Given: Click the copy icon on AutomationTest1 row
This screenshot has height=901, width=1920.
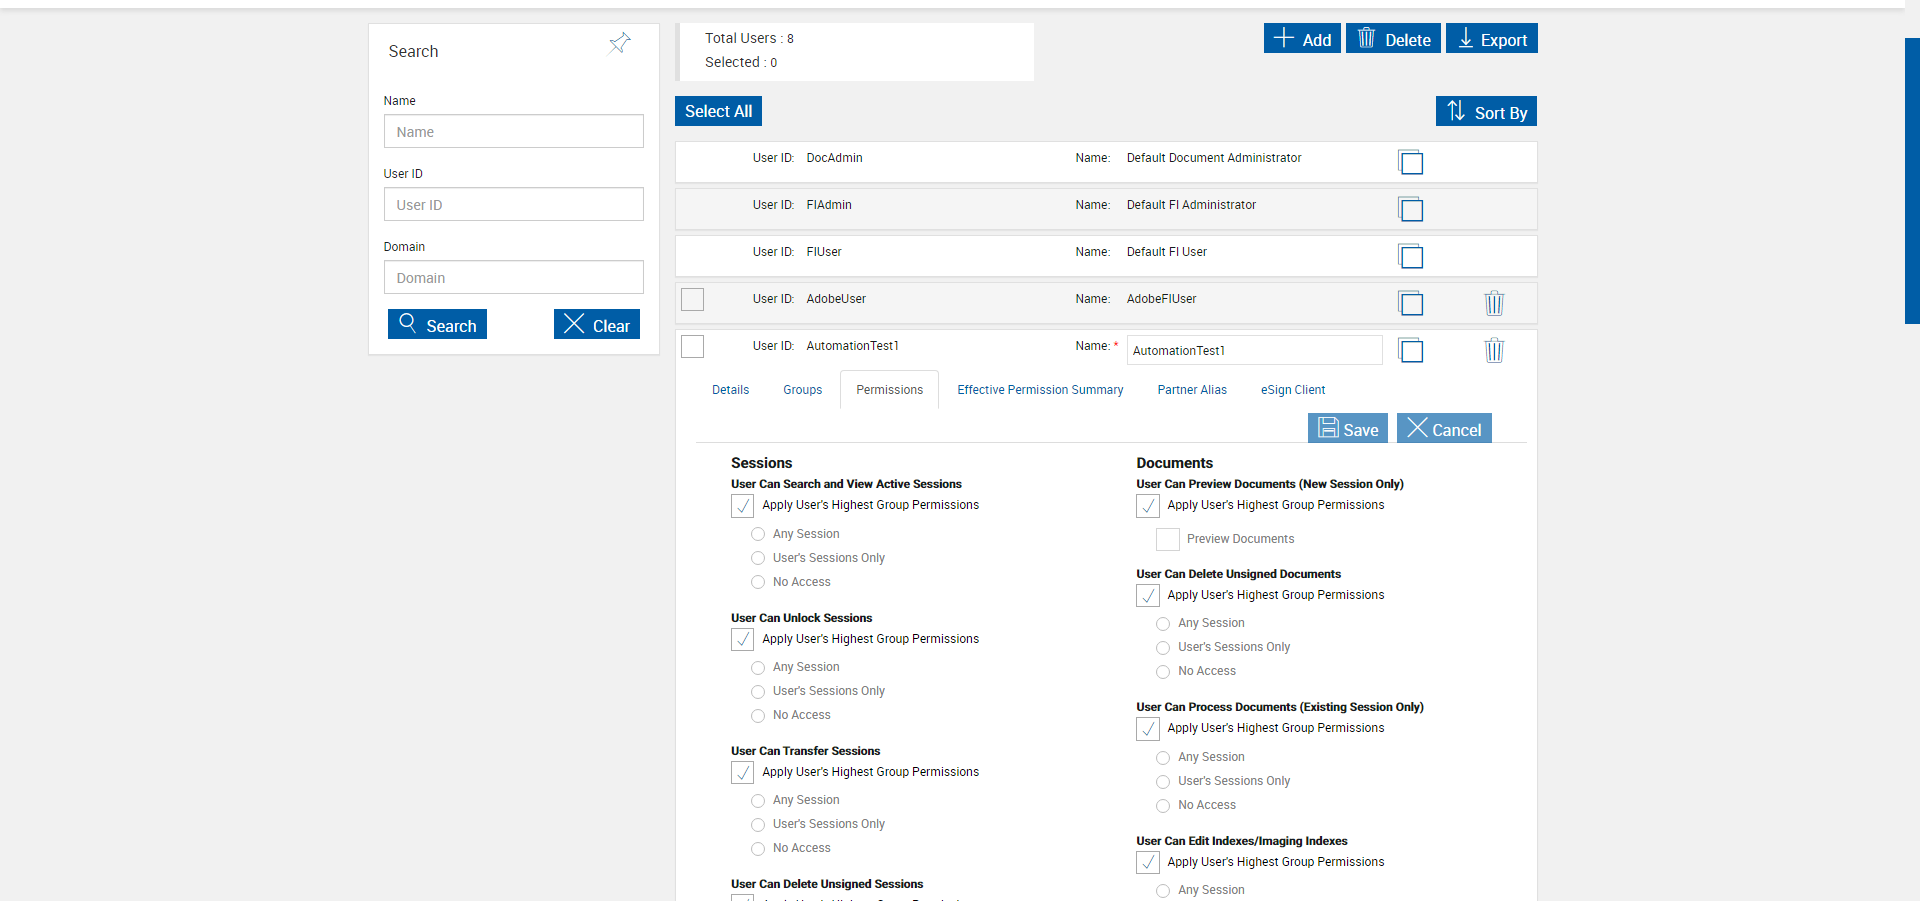Looking at the screenshot, I should [1411, 350].
